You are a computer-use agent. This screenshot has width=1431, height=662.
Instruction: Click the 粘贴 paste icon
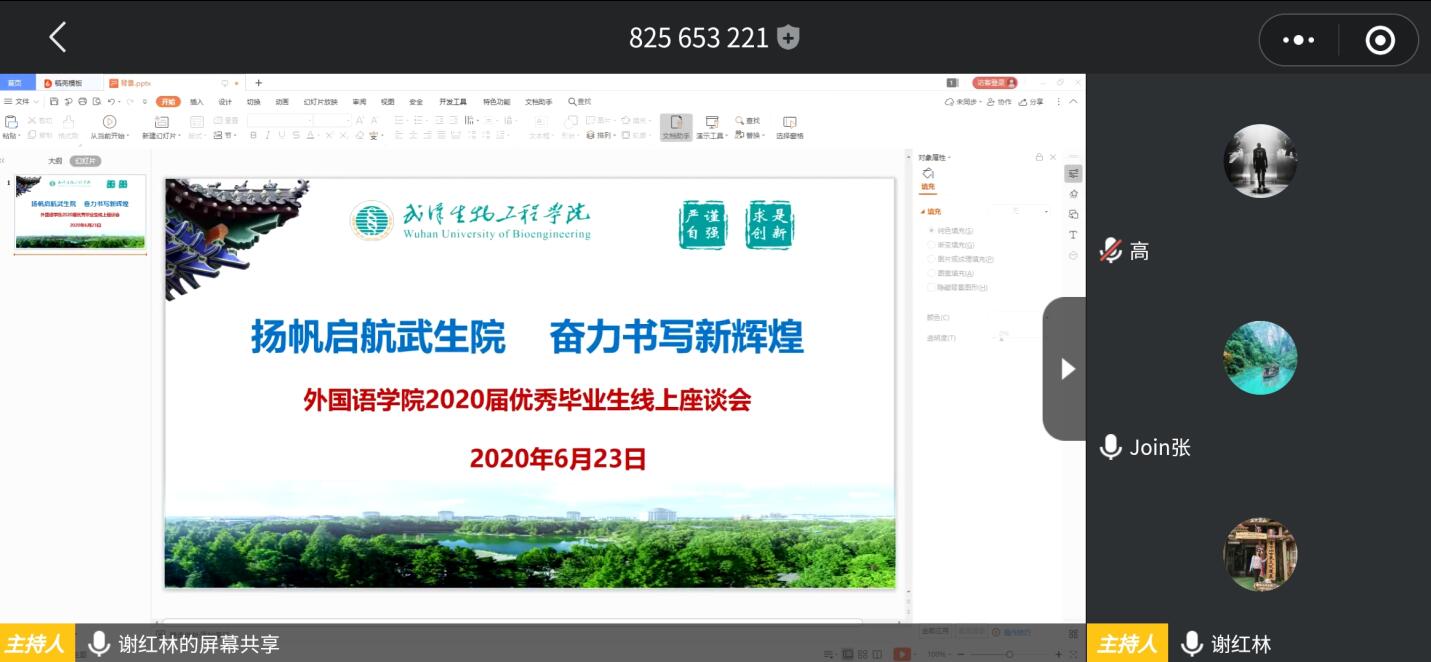[11, 123]
